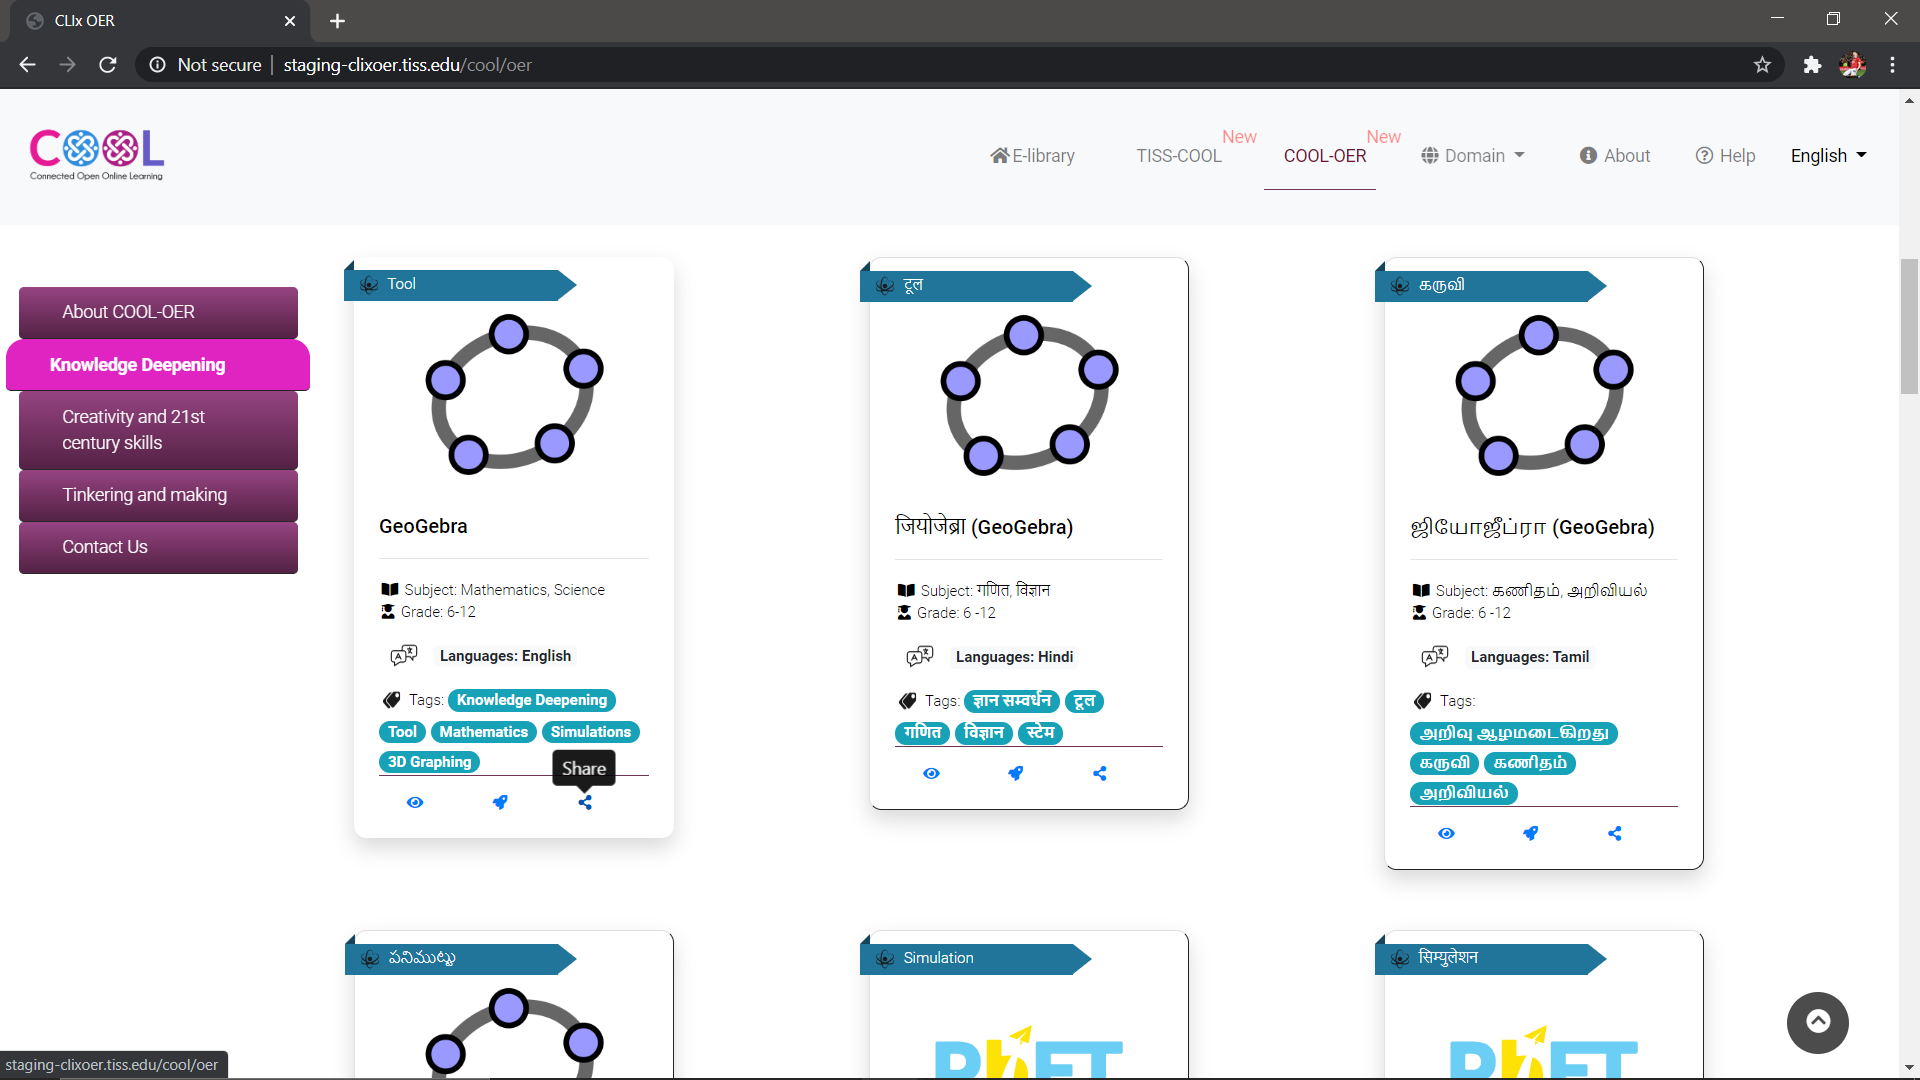Image resolution: width=1920 pixels, height=1080 pixels.
Task: Click the share icon on English GeoGebra card
Action: [585, 802]
